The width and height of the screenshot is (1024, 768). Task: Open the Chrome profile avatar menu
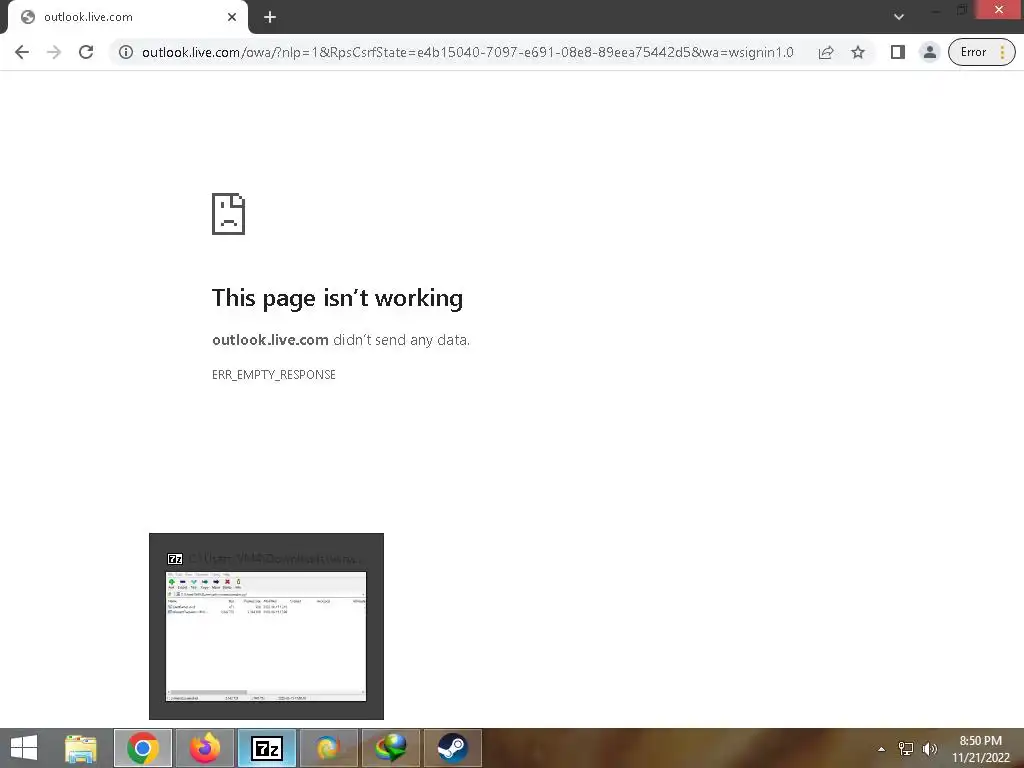point(929,52)
